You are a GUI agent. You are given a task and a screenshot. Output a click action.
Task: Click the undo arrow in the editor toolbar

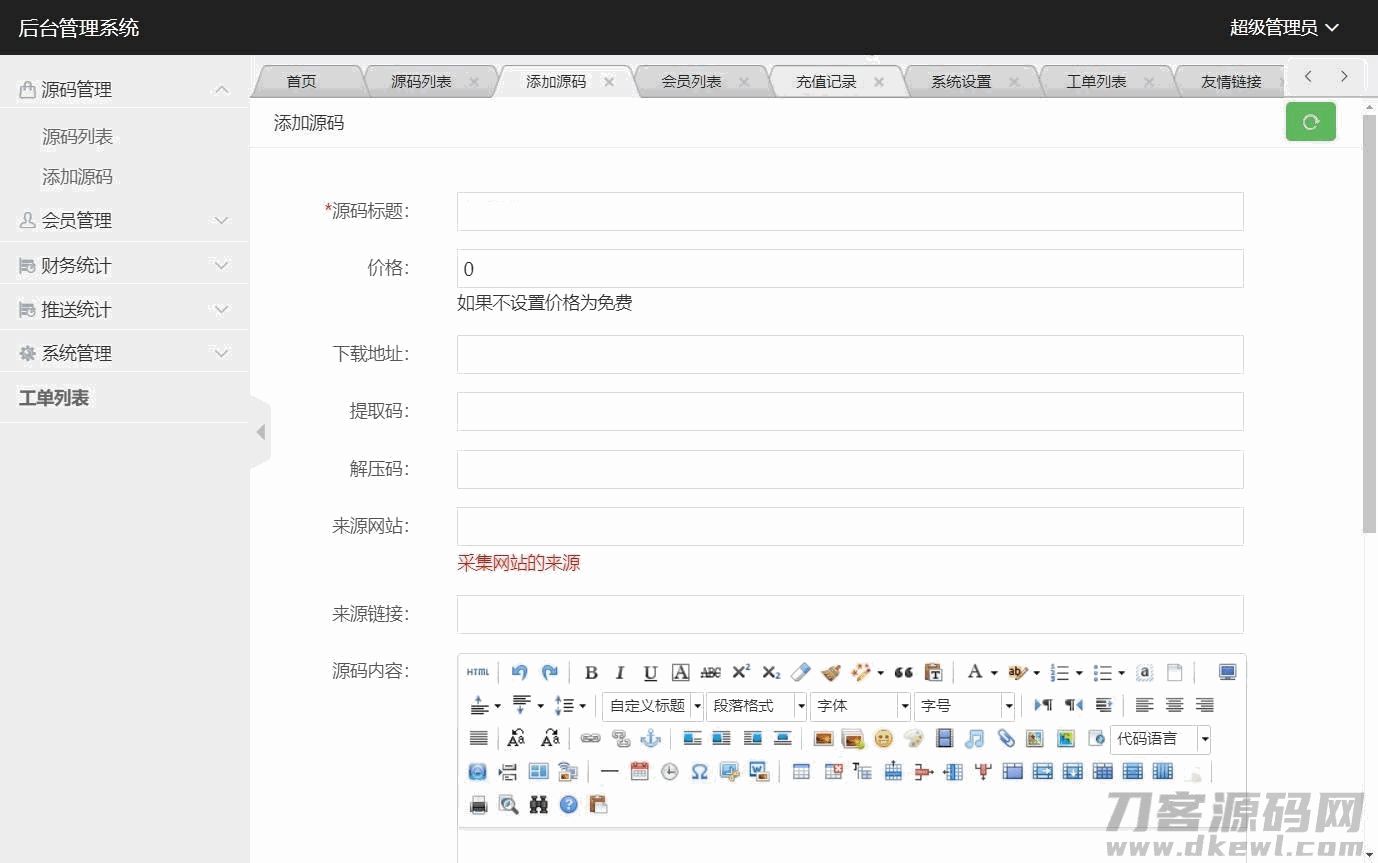(x=519, y=673)
